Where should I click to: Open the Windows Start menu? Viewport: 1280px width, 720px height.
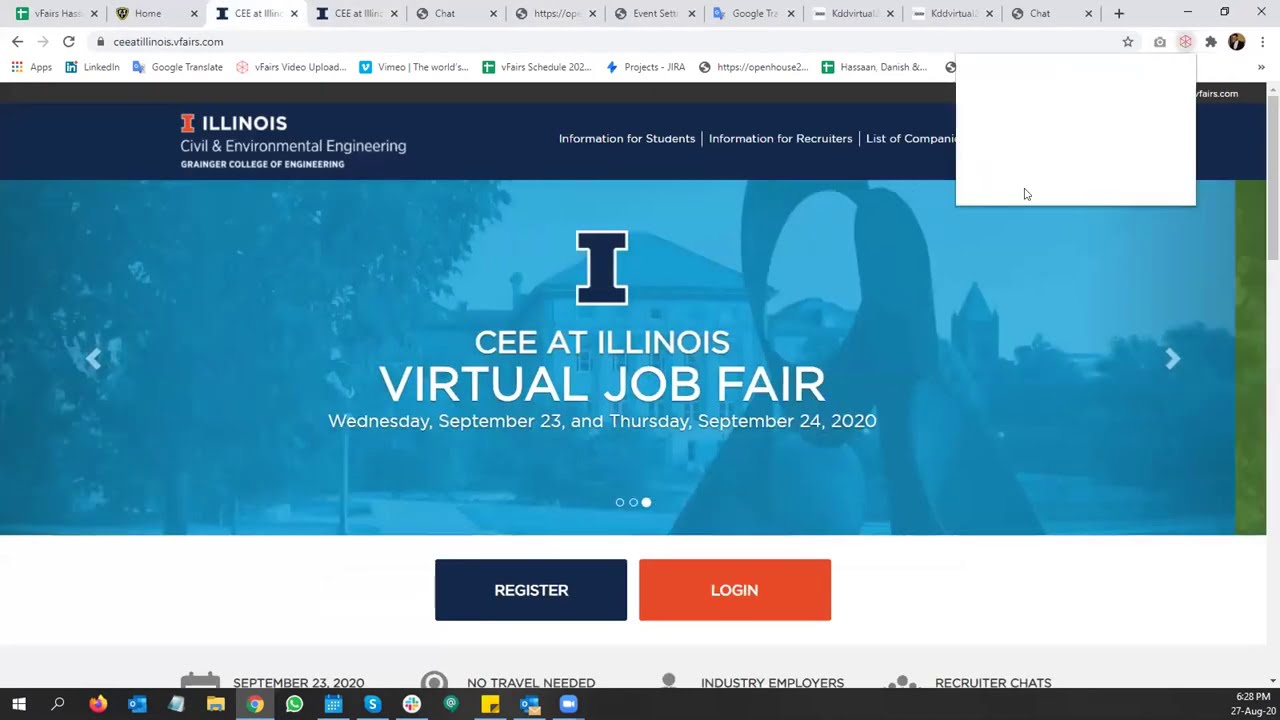point(19,704)
